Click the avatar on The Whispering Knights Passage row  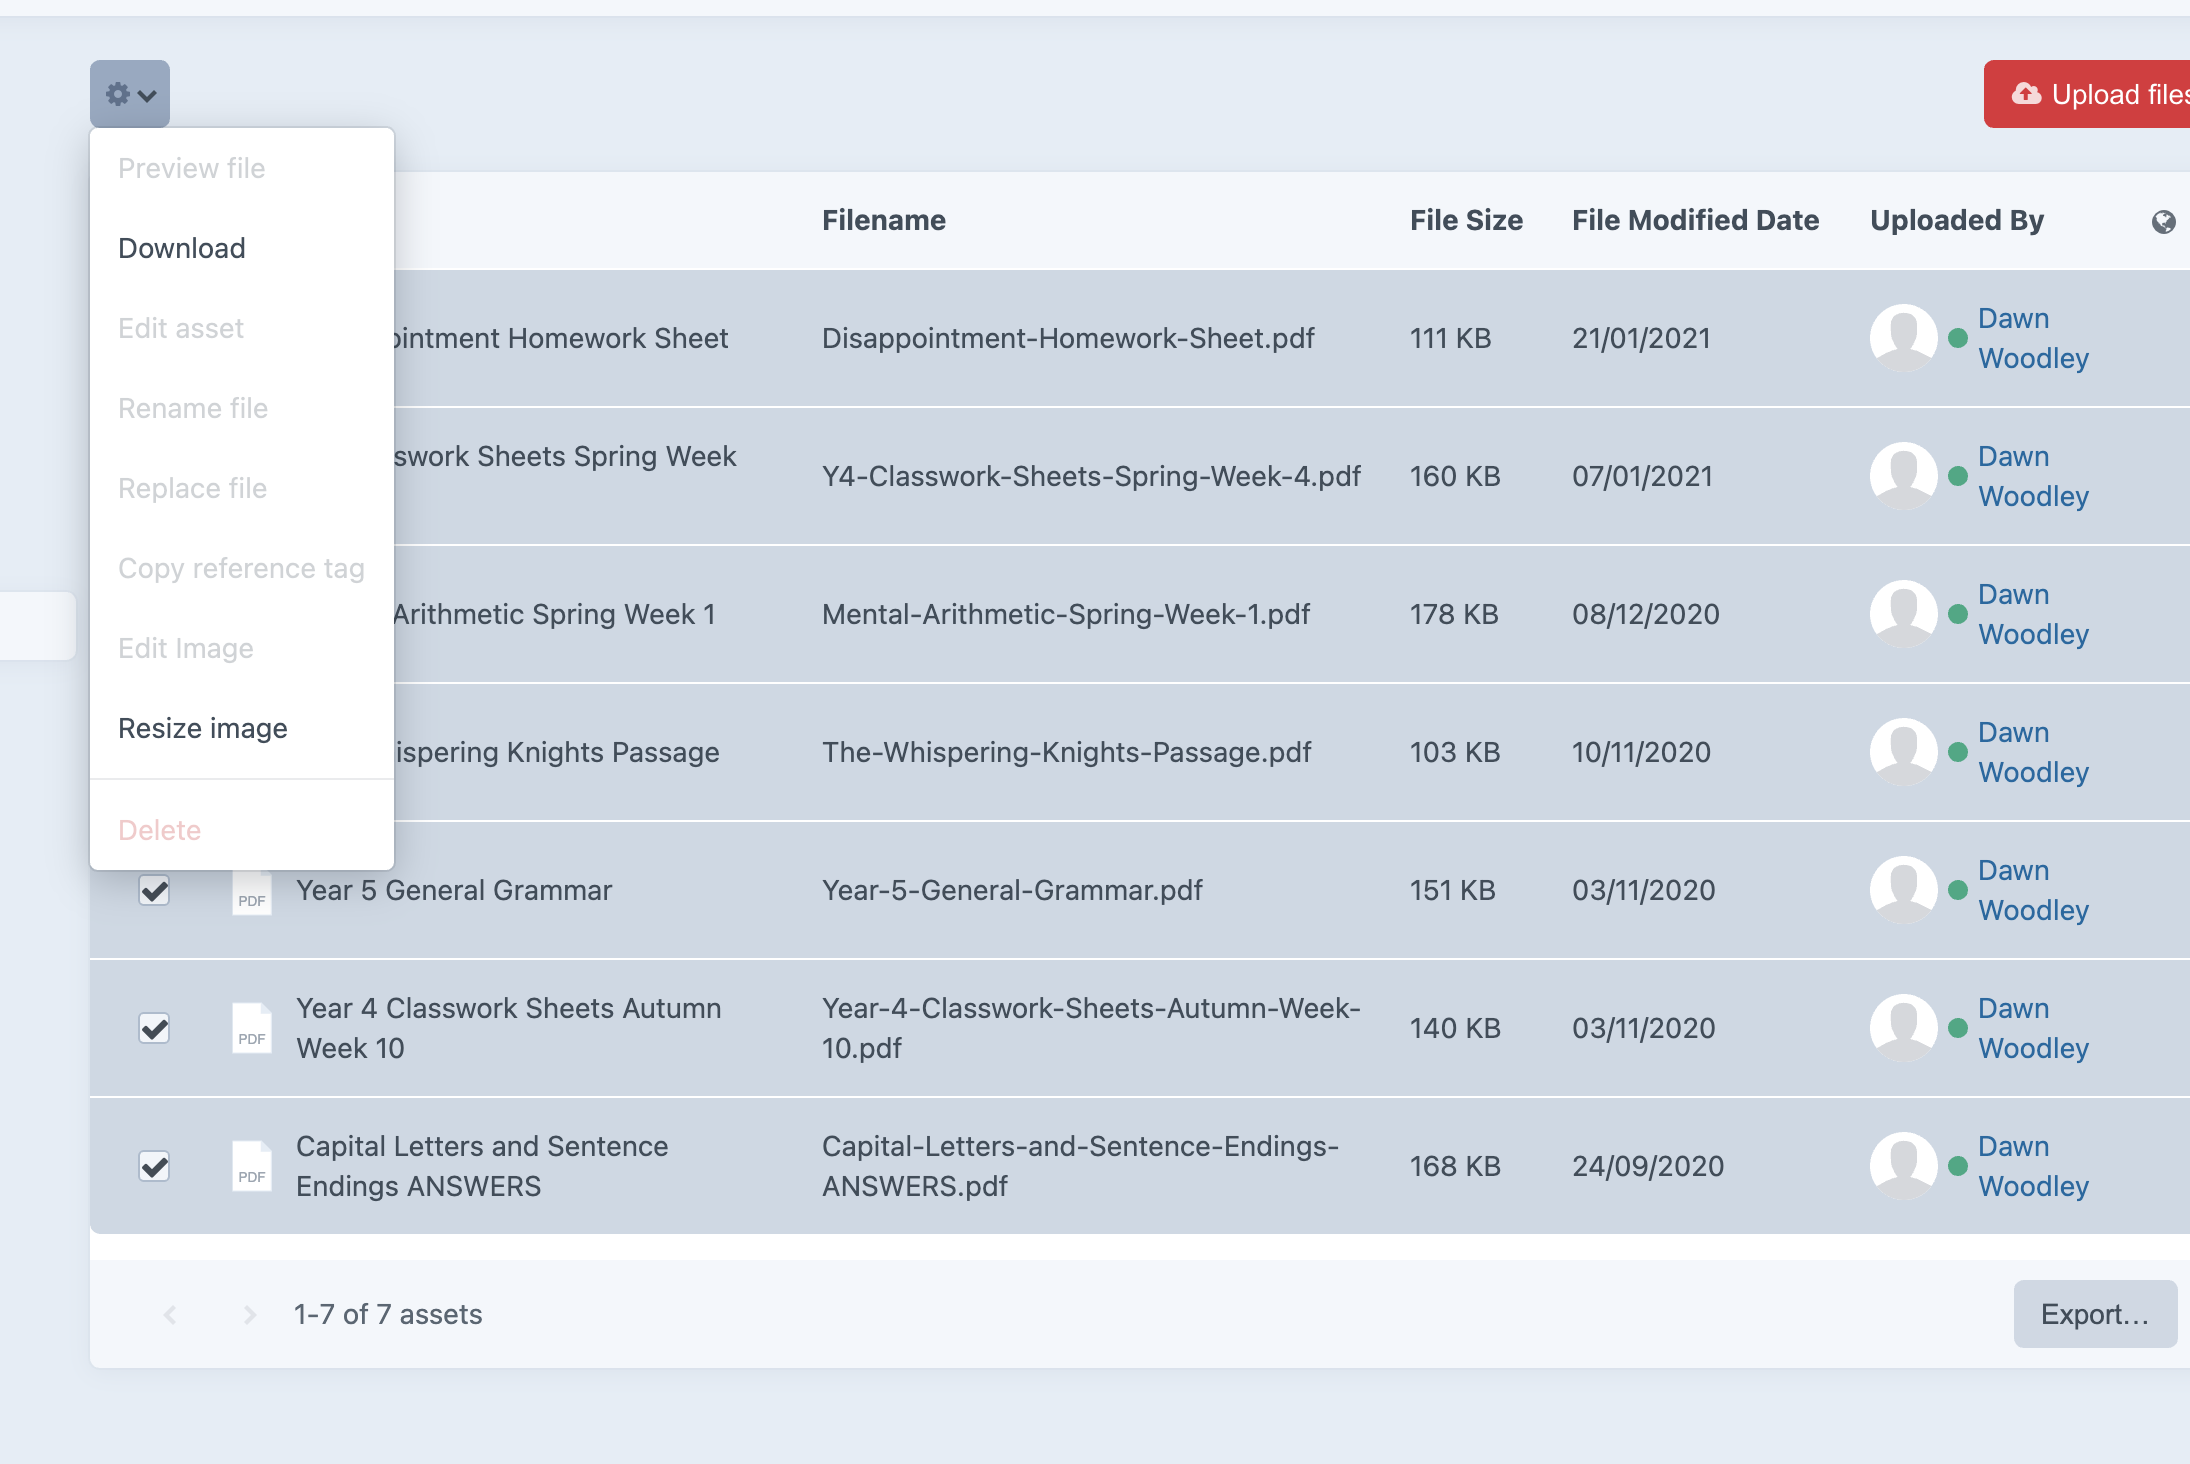click(1905, 752)
